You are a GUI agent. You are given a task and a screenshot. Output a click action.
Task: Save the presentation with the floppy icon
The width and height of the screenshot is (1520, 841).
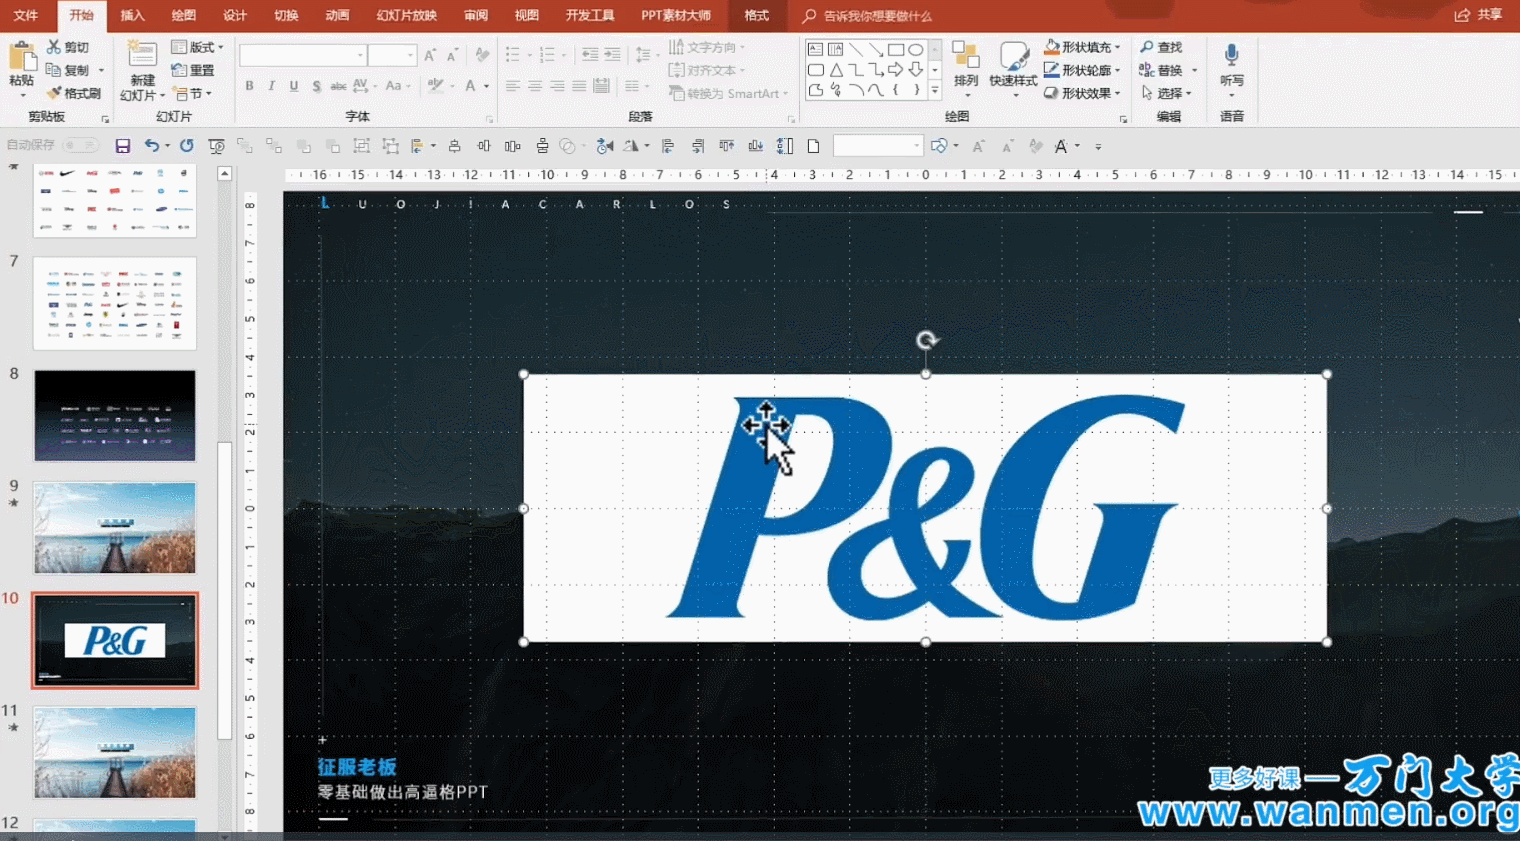click(x=123, y=146)
